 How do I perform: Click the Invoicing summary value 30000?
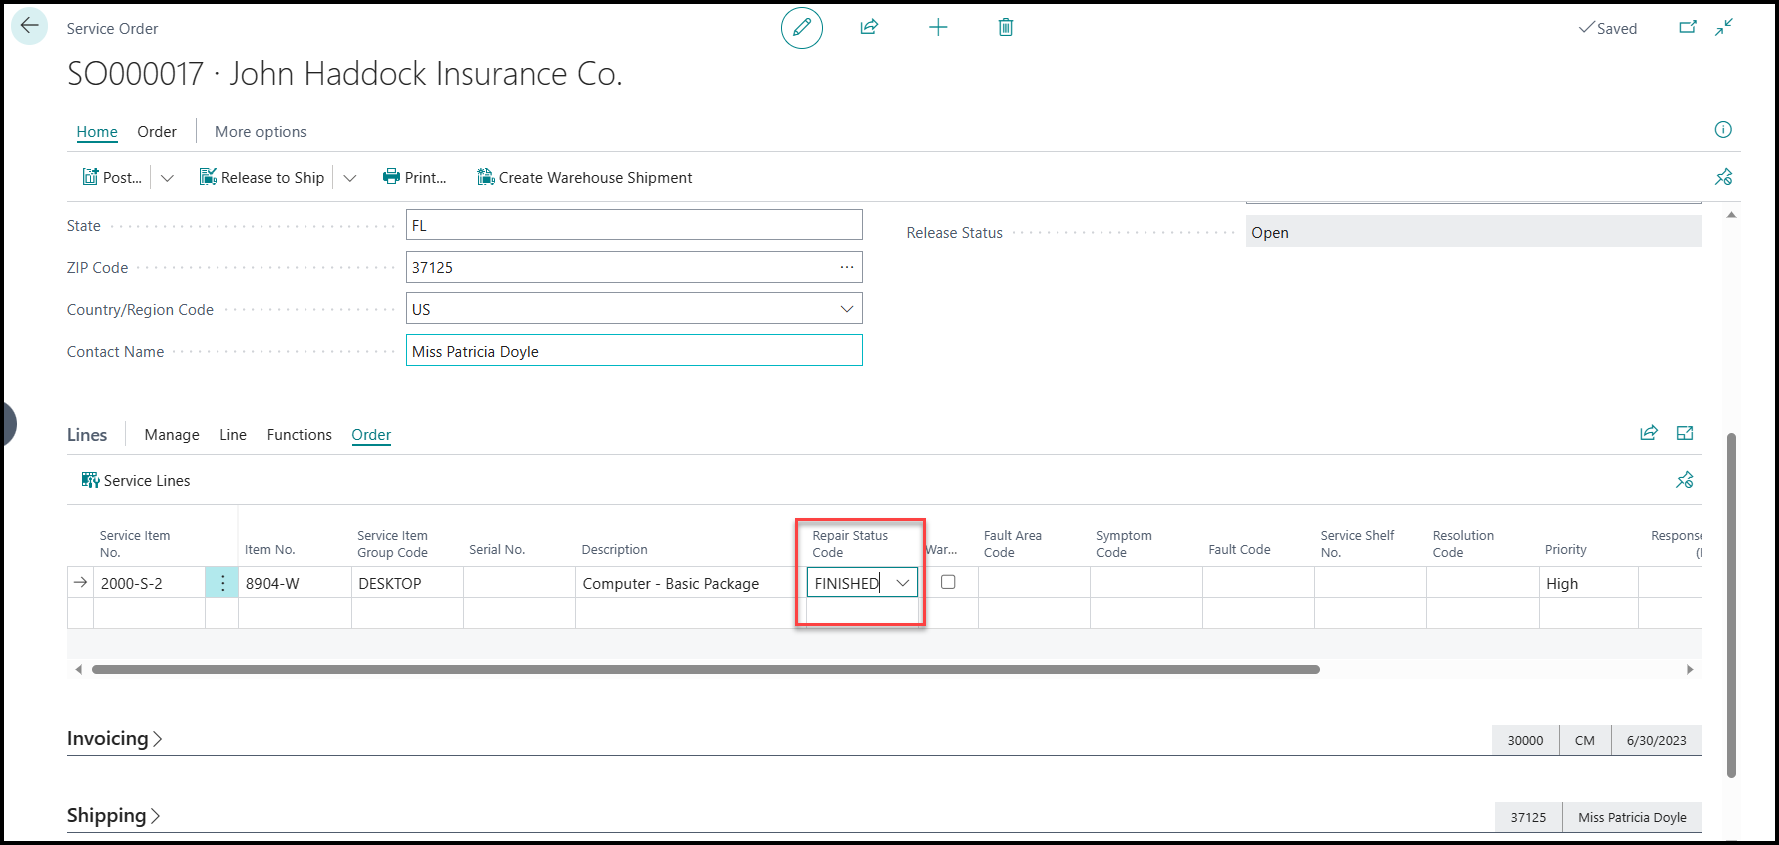(1526, 740)
